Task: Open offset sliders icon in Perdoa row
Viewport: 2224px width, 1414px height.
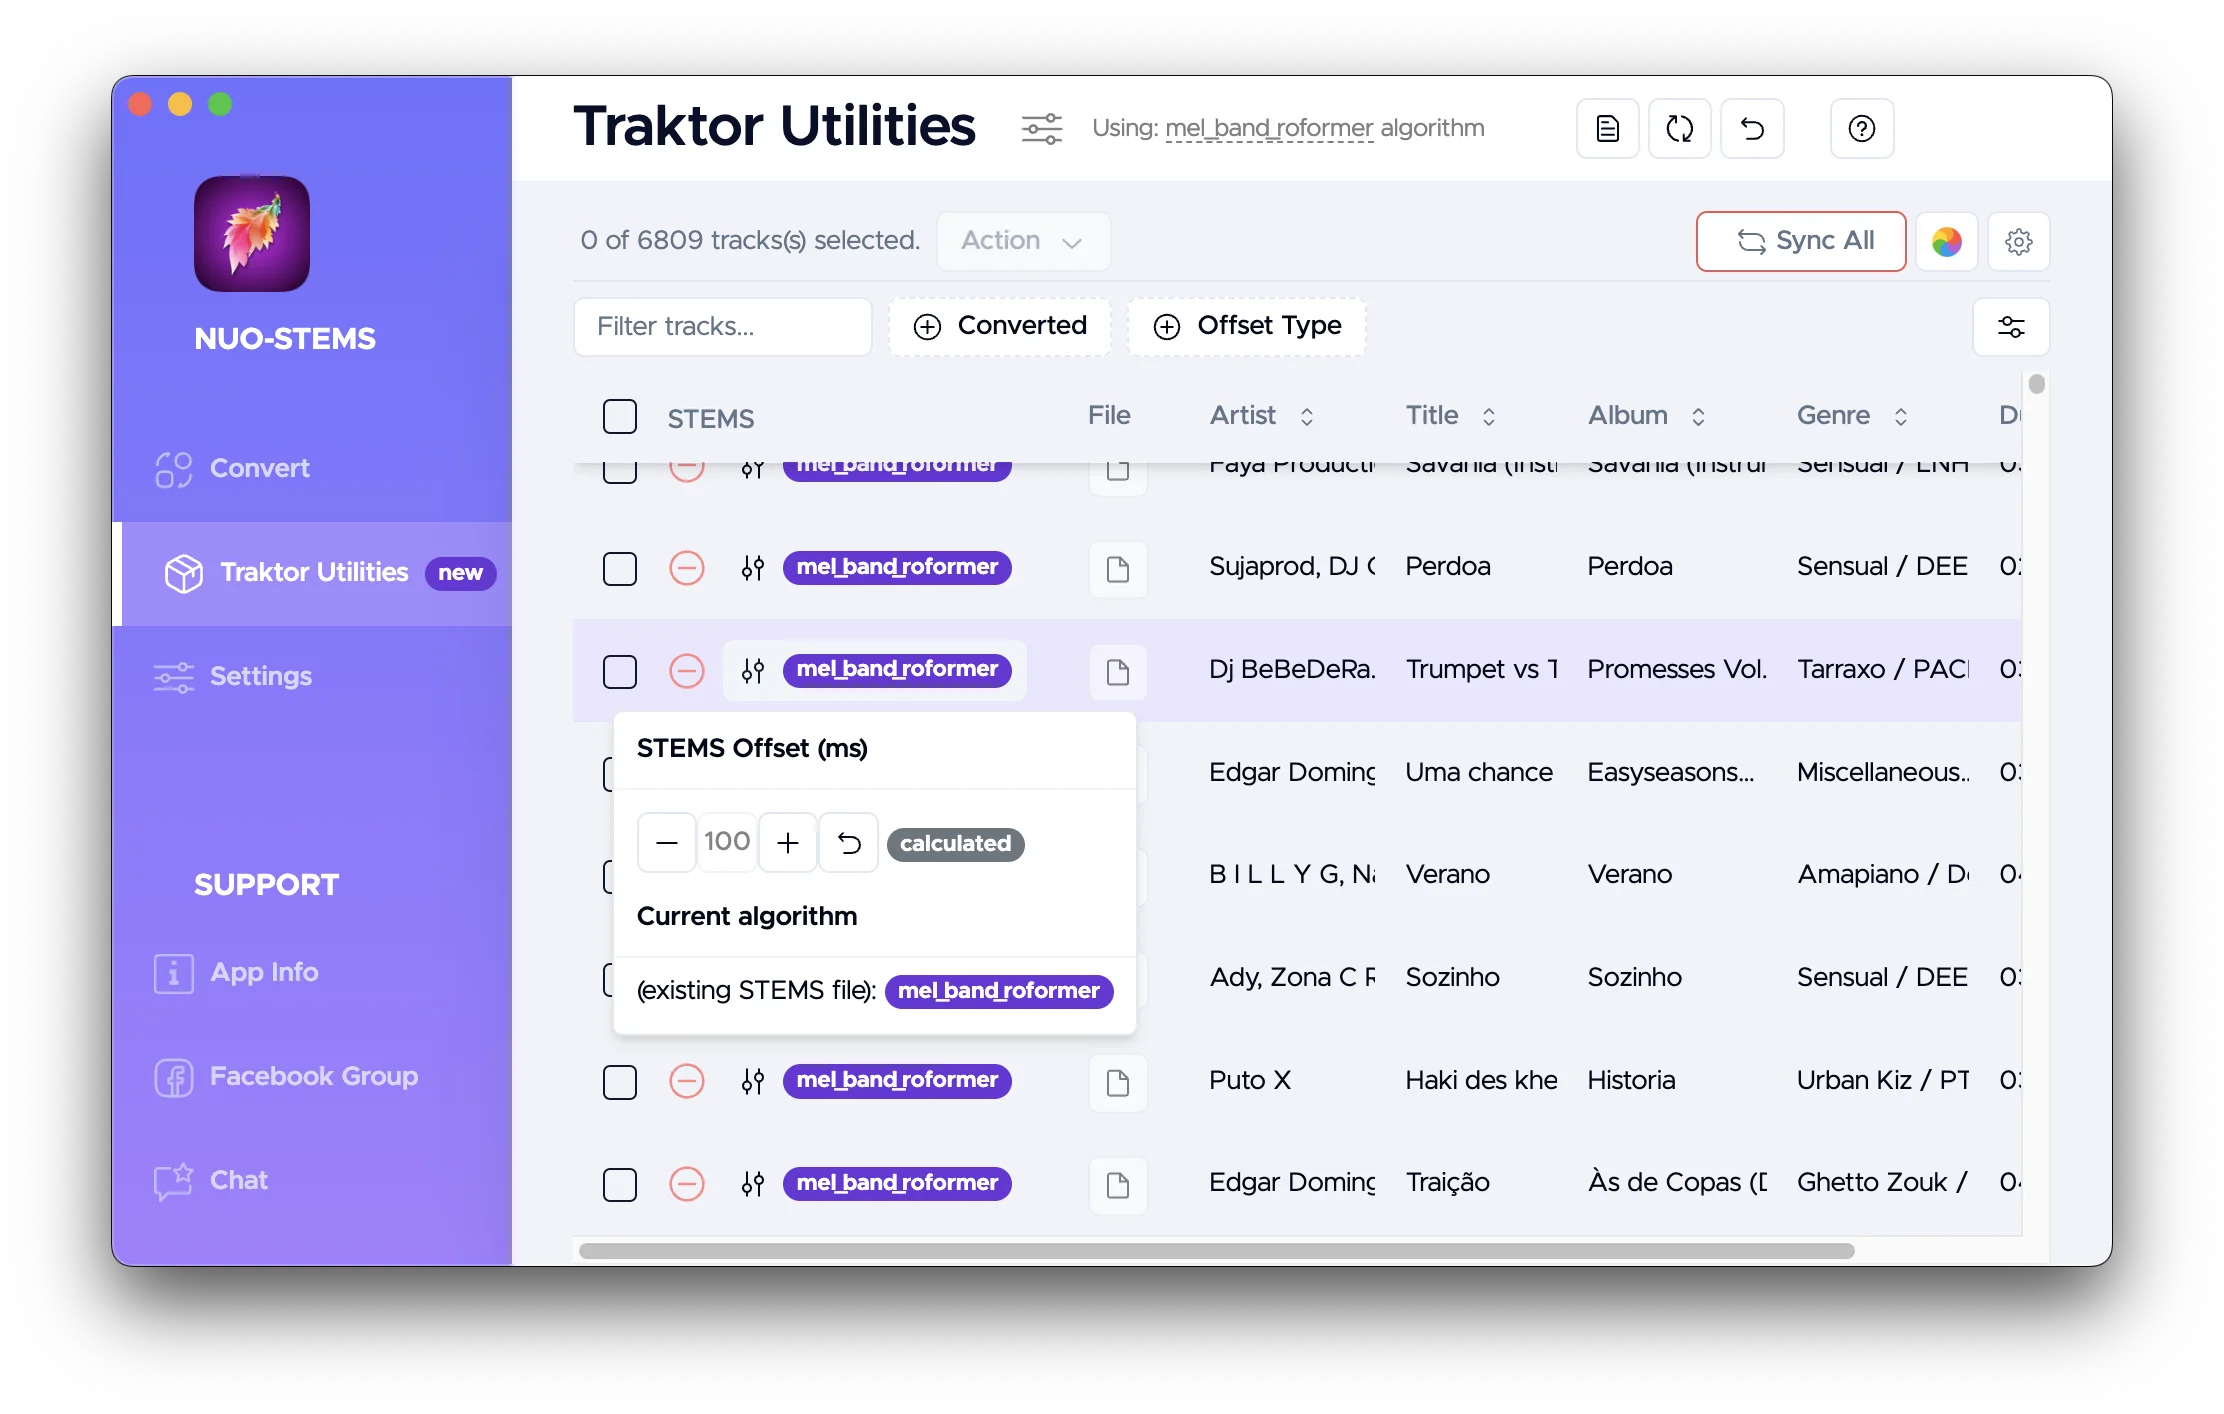Action: tap(753, 568)
